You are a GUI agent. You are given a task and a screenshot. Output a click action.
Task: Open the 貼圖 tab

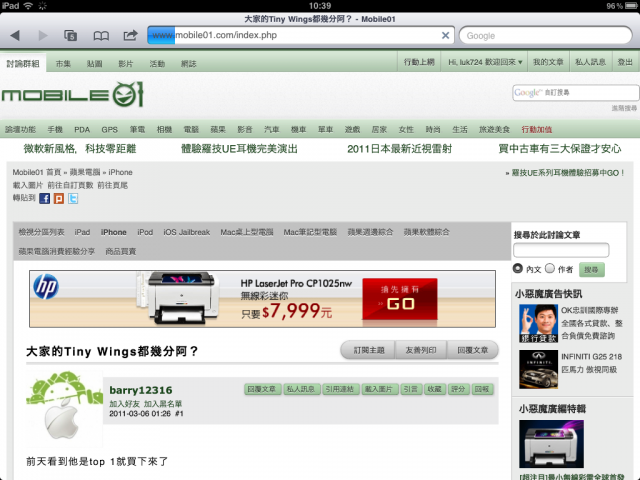pyautogui.click(x=95, y=64)
